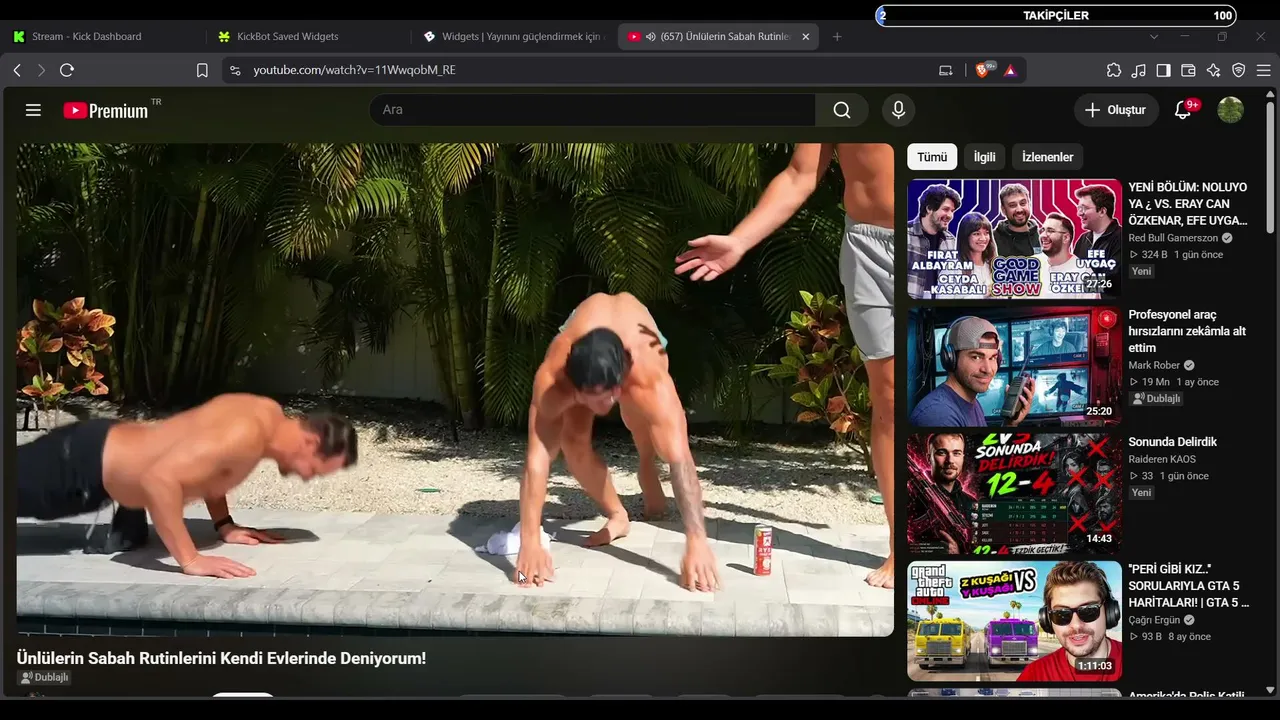Switch to the Stream - Kick Dashboard tab
The image size is (1280, 720).
click(105, 37)
